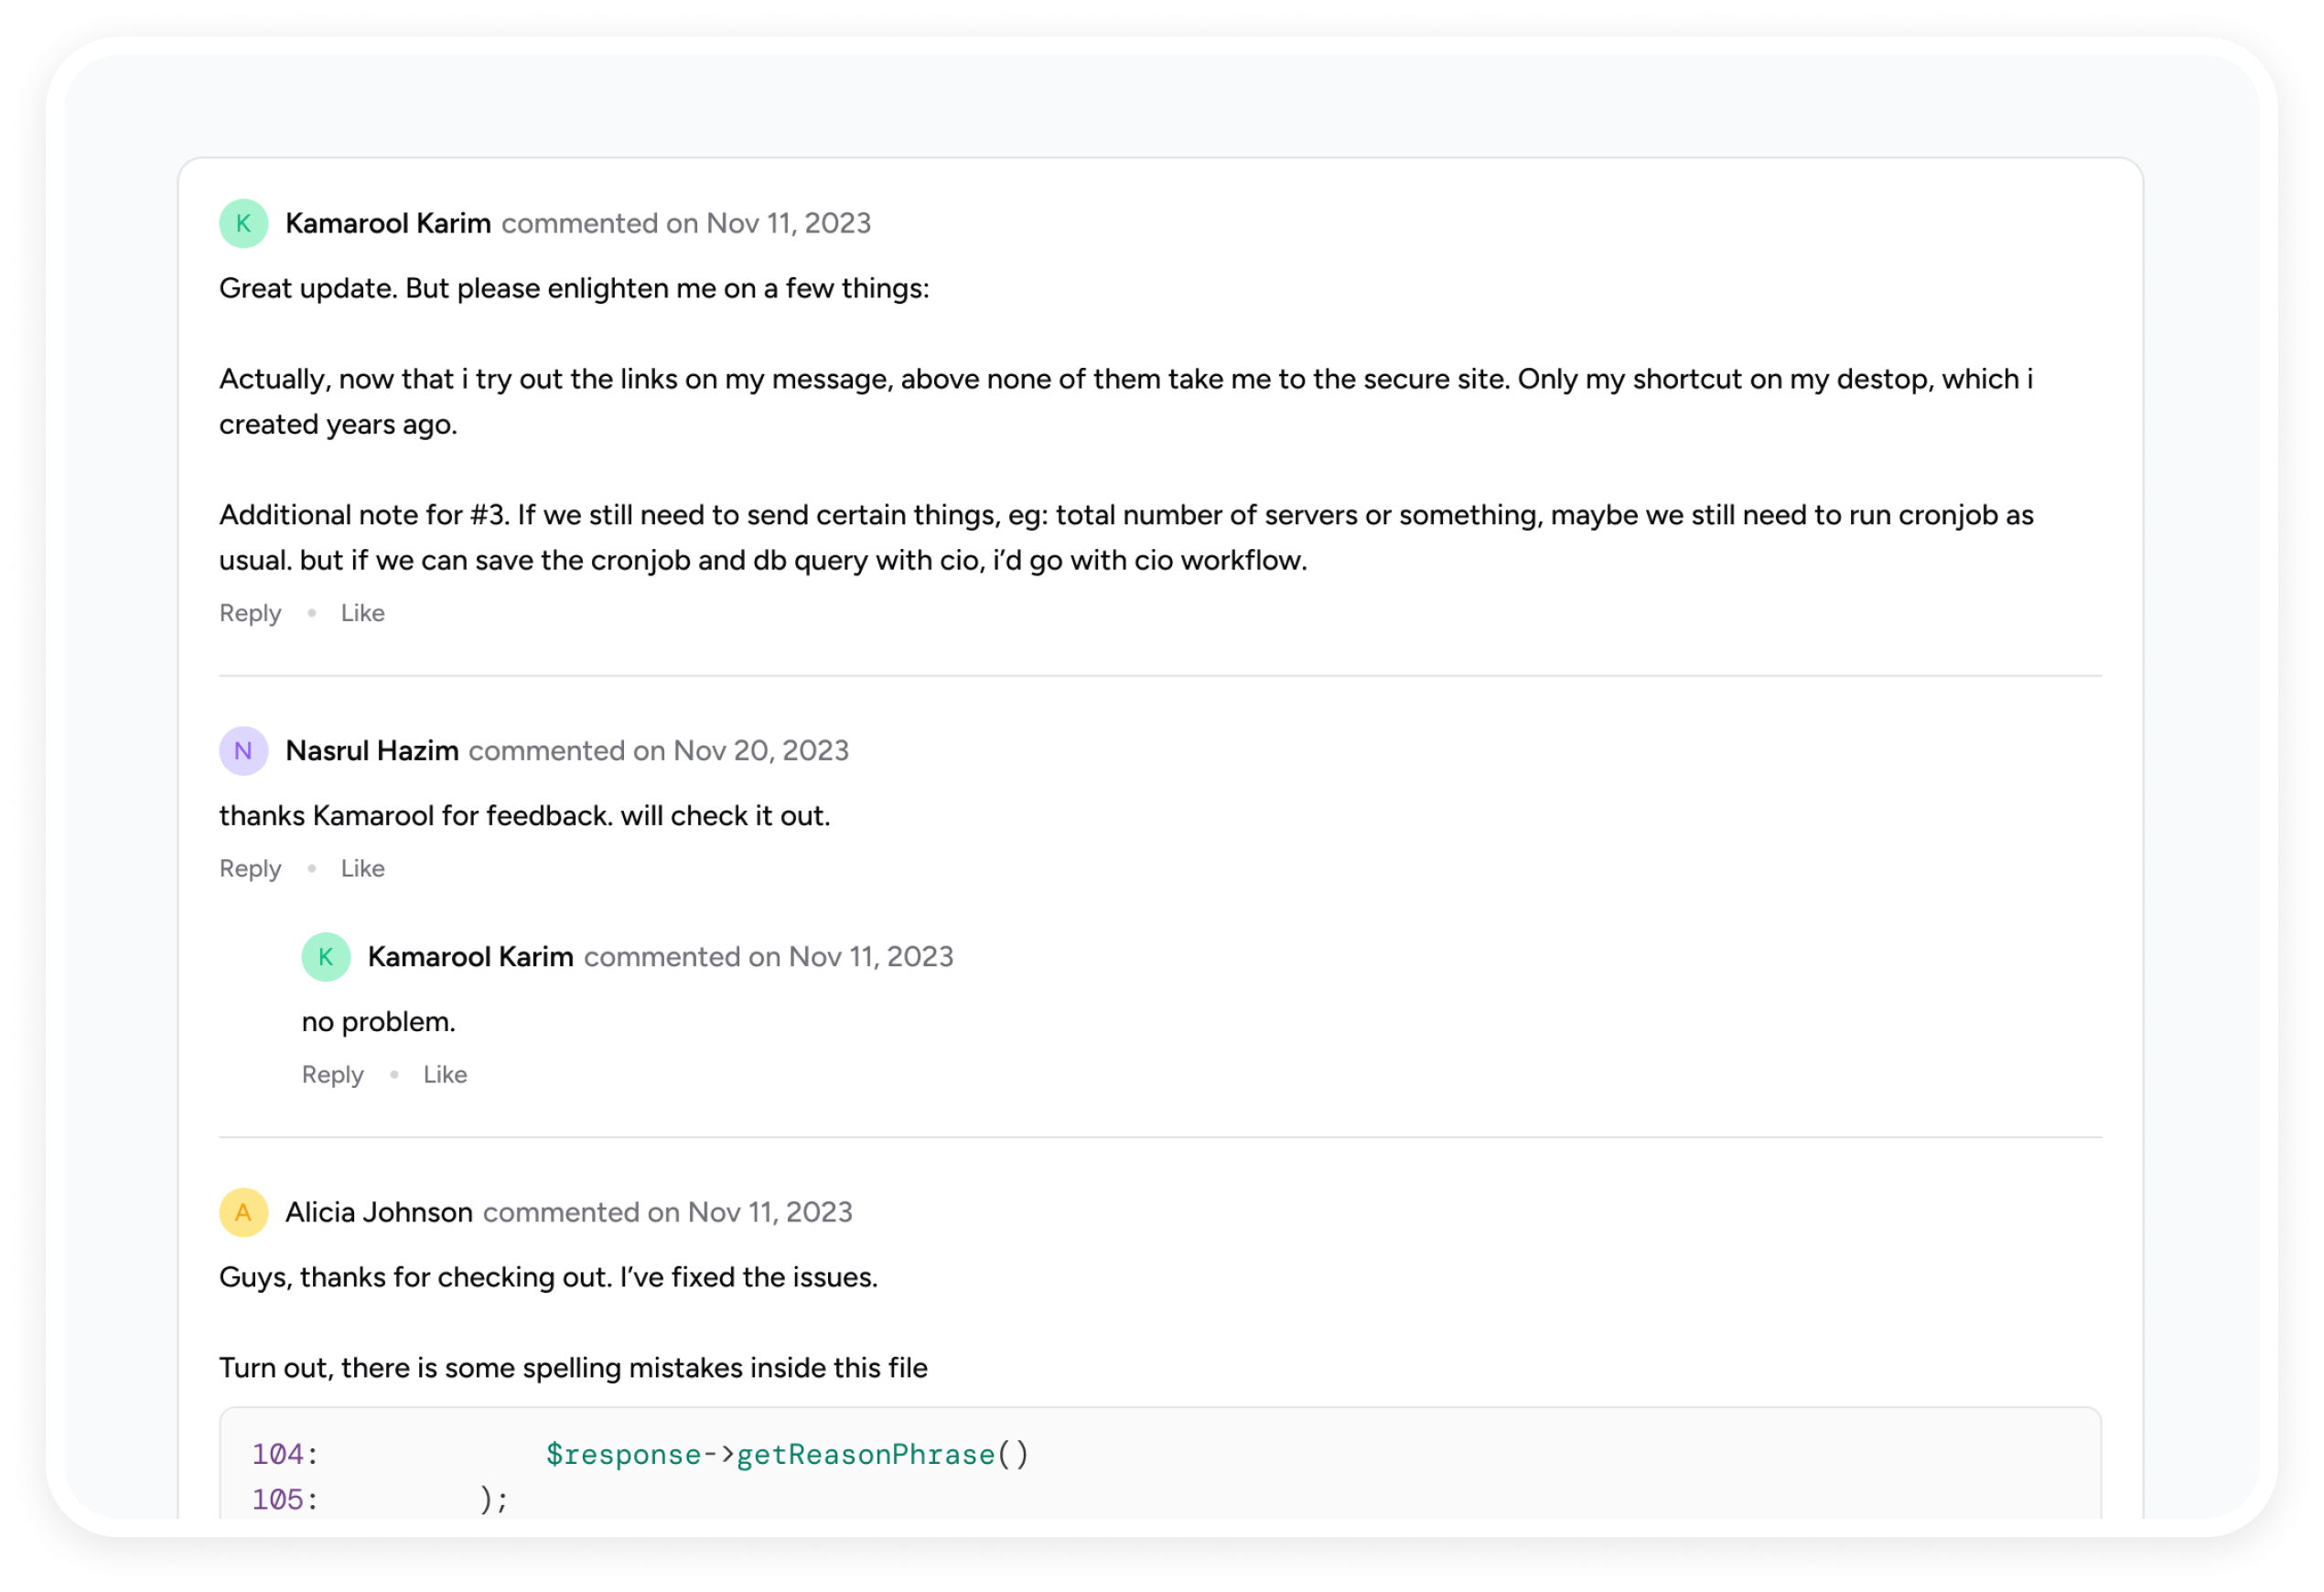
Task: Like the nested "no problem." comment
Action: (x=445, y=1075)
